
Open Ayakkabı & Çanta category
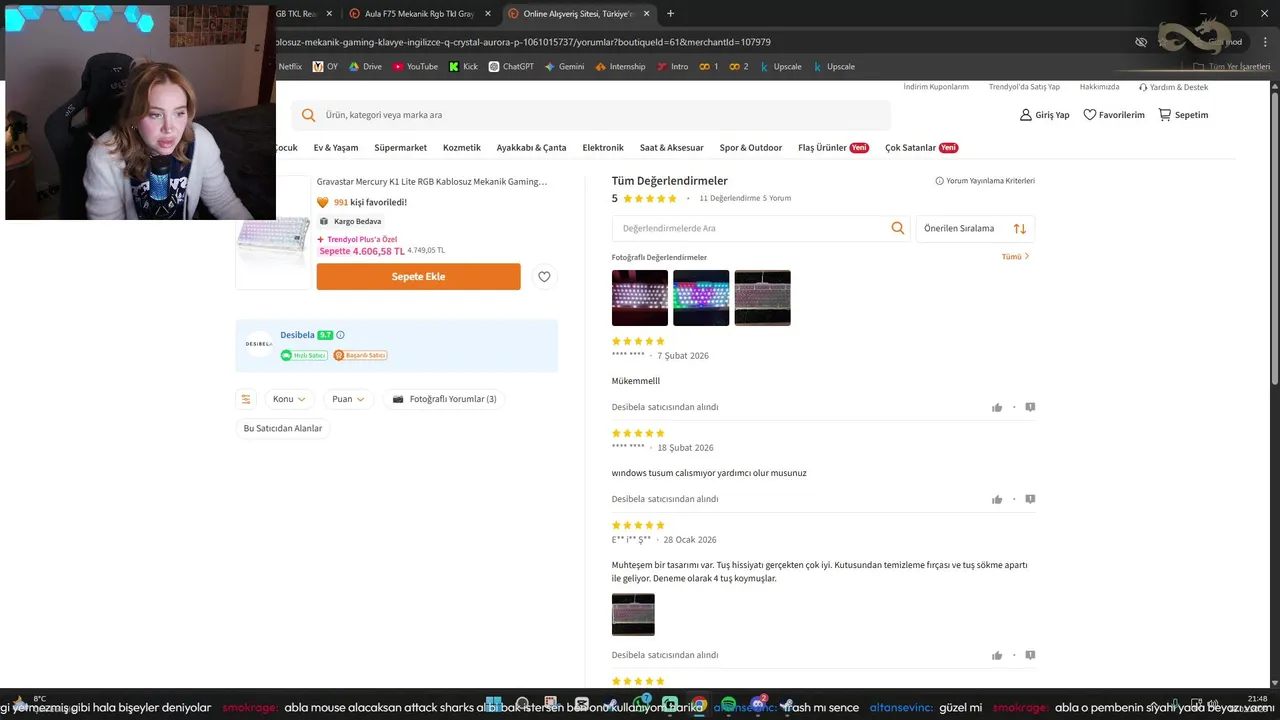pos(531,148)
